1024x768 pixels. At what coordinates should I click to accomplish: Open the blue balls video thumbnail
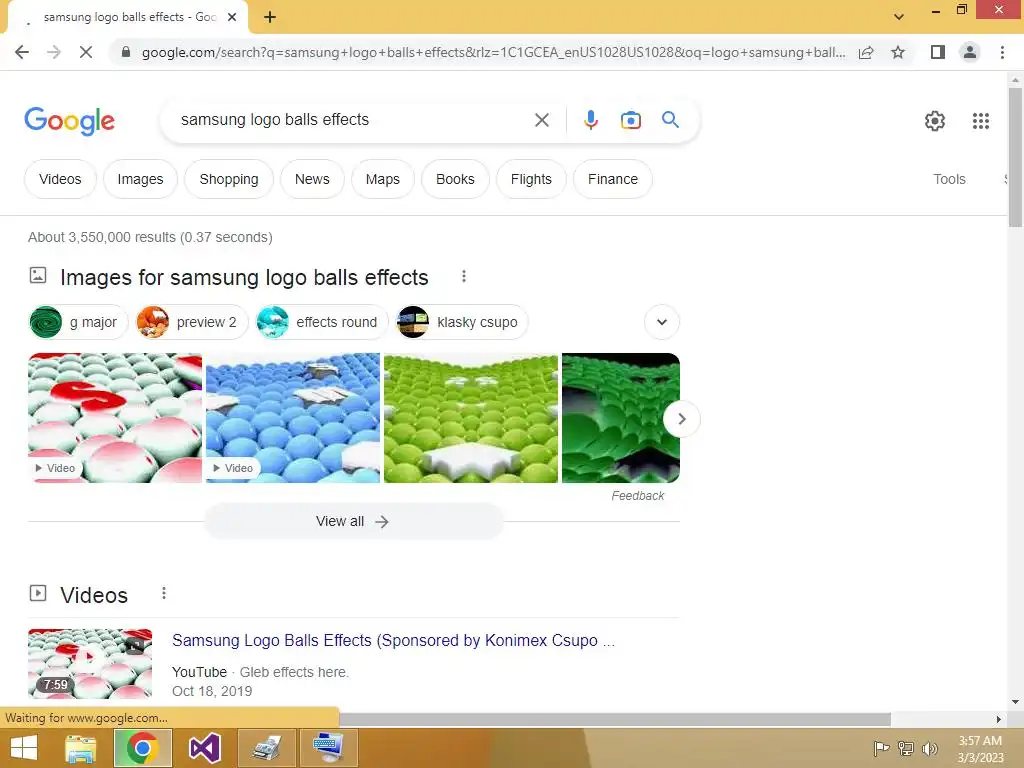pyautogui.click(x=293, y=418)
